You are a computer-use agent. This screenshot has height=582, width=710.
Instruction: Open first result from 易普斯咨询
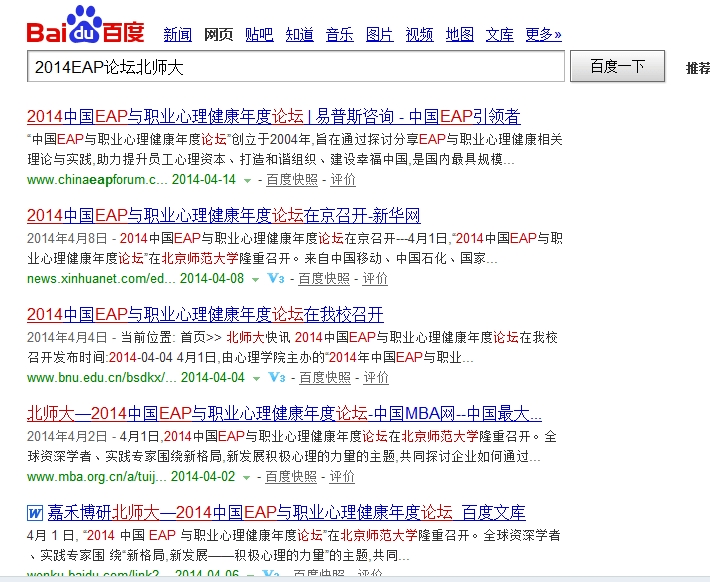273,117
